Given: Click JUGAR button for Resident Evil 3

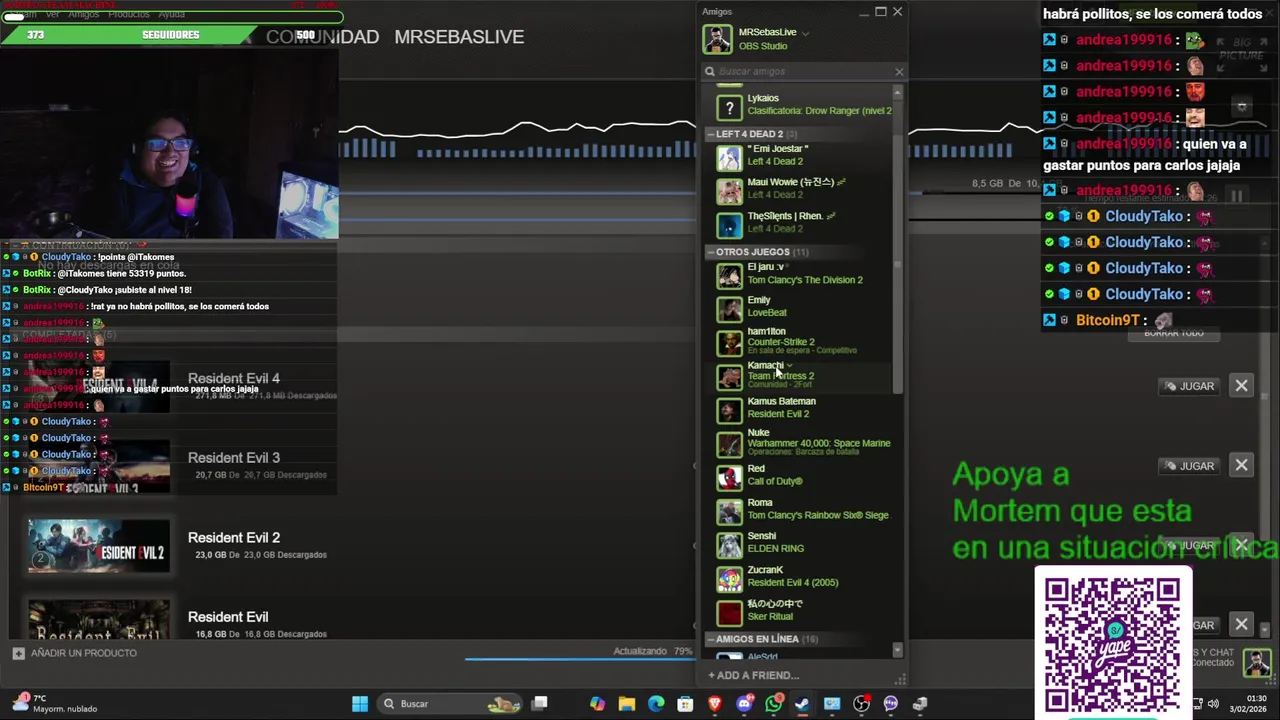Looking at the screenshot, I should (x=1189, y=466).
